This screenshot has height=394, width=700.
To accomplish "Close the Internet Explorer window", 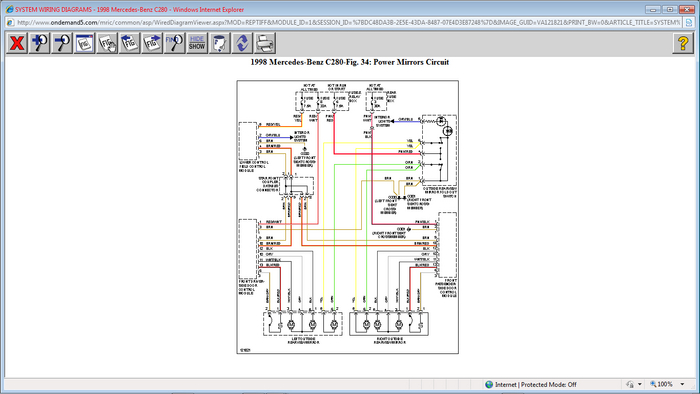I will click(687, 9).
